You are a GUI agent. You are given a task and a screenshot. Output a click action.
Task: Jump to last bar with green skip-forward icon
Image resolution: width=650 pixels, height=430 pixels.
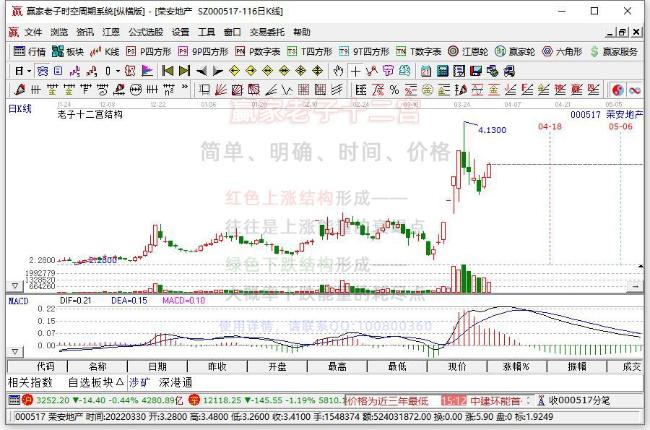tap(184, 71)
